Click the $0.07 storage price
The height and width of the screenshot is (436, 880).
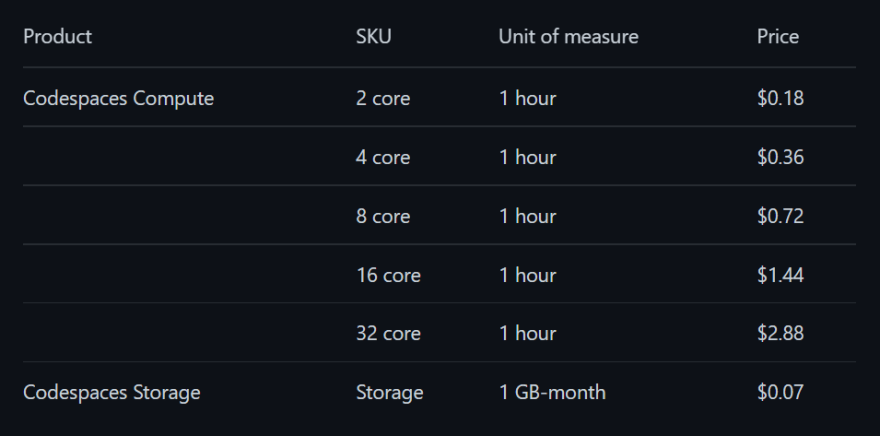780,392
